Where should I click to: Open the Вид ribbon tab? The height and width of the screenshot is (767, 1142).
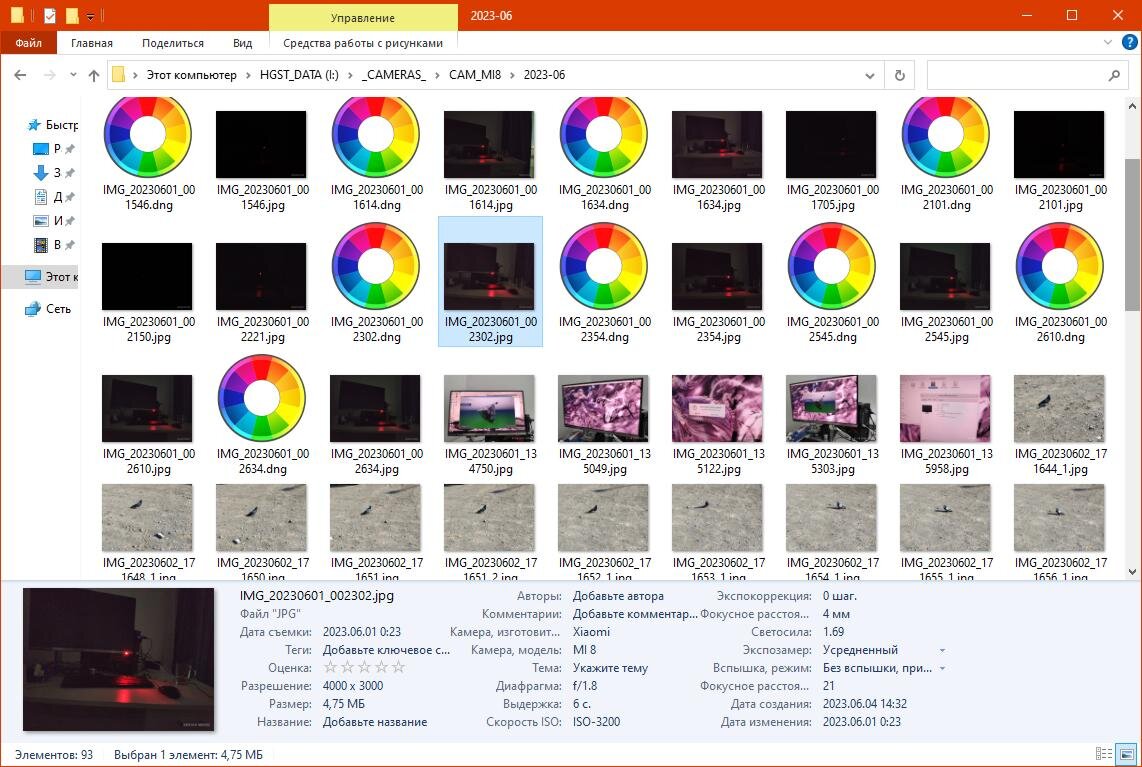[243, 43]
